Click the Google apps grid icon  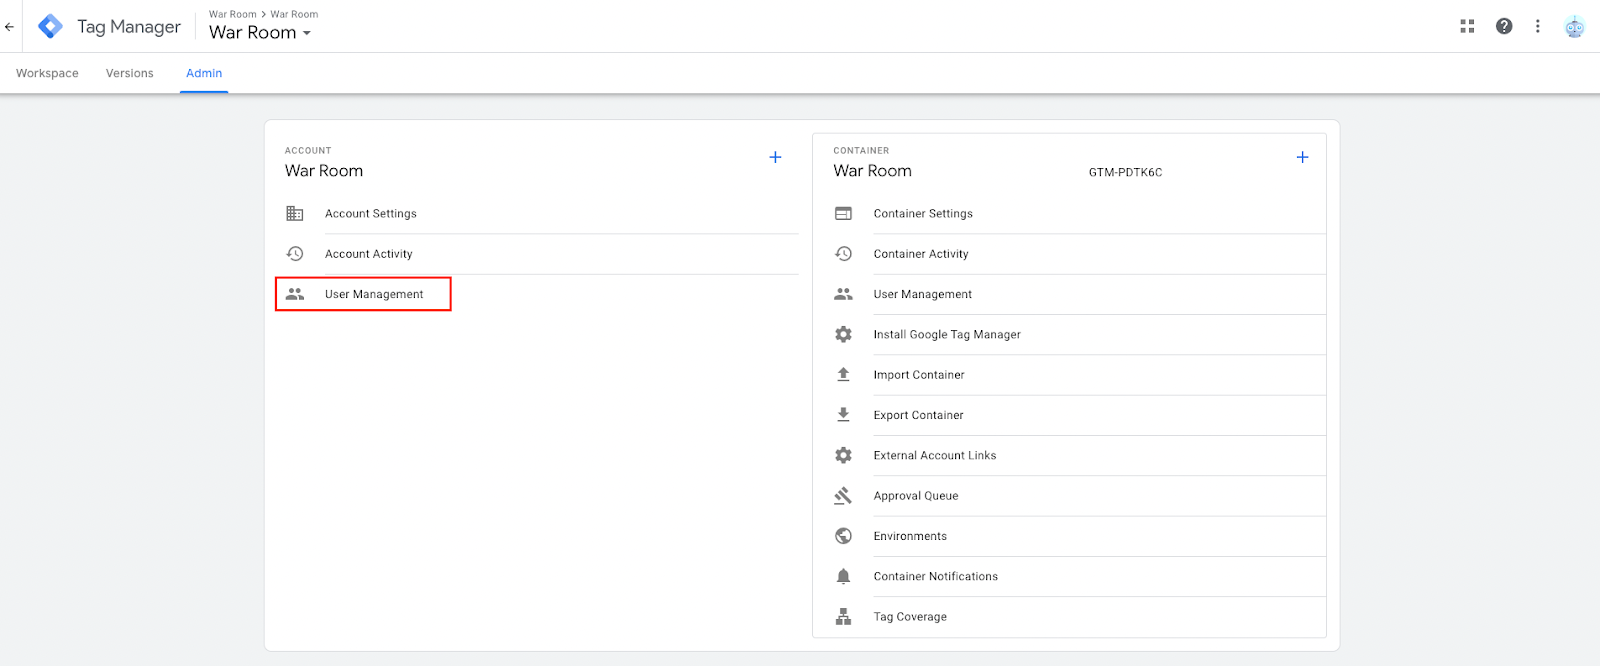coord(1467,26)
